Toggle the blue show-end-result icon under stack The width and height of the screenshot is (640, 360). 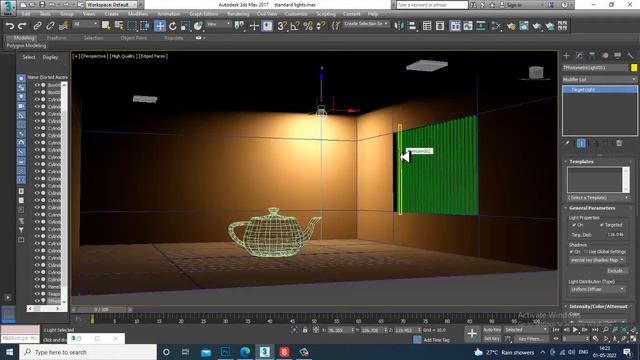(581, 143)
